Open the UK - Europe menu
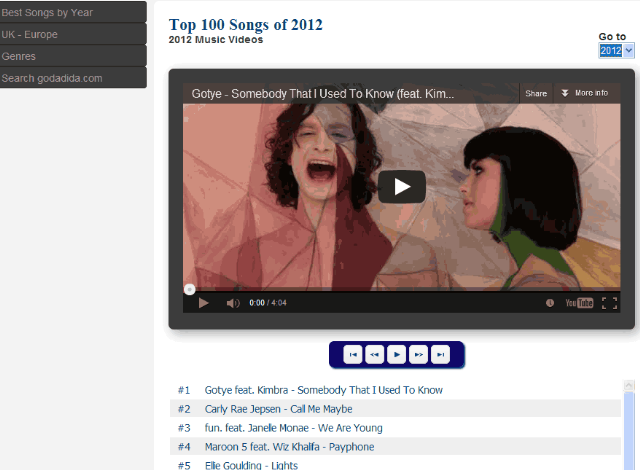 pos(73,34)
